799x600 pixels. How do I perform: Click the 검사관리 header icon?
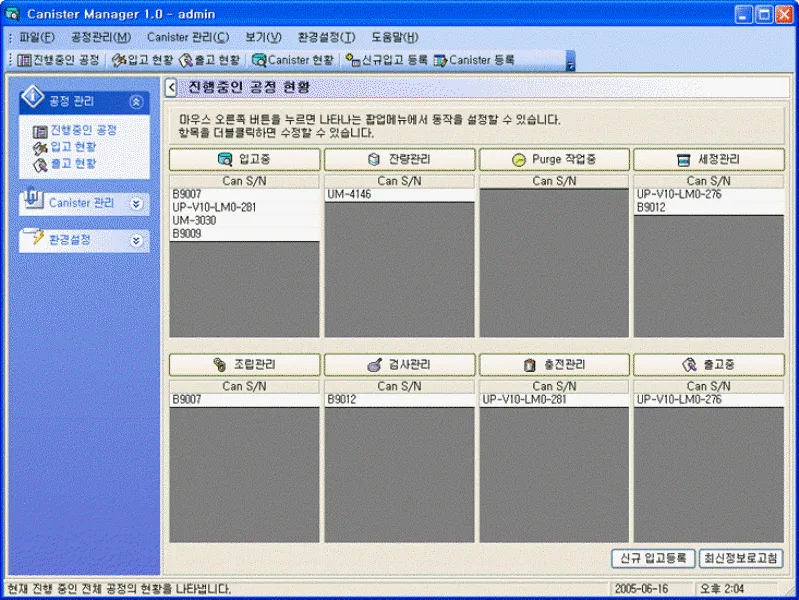375,365
